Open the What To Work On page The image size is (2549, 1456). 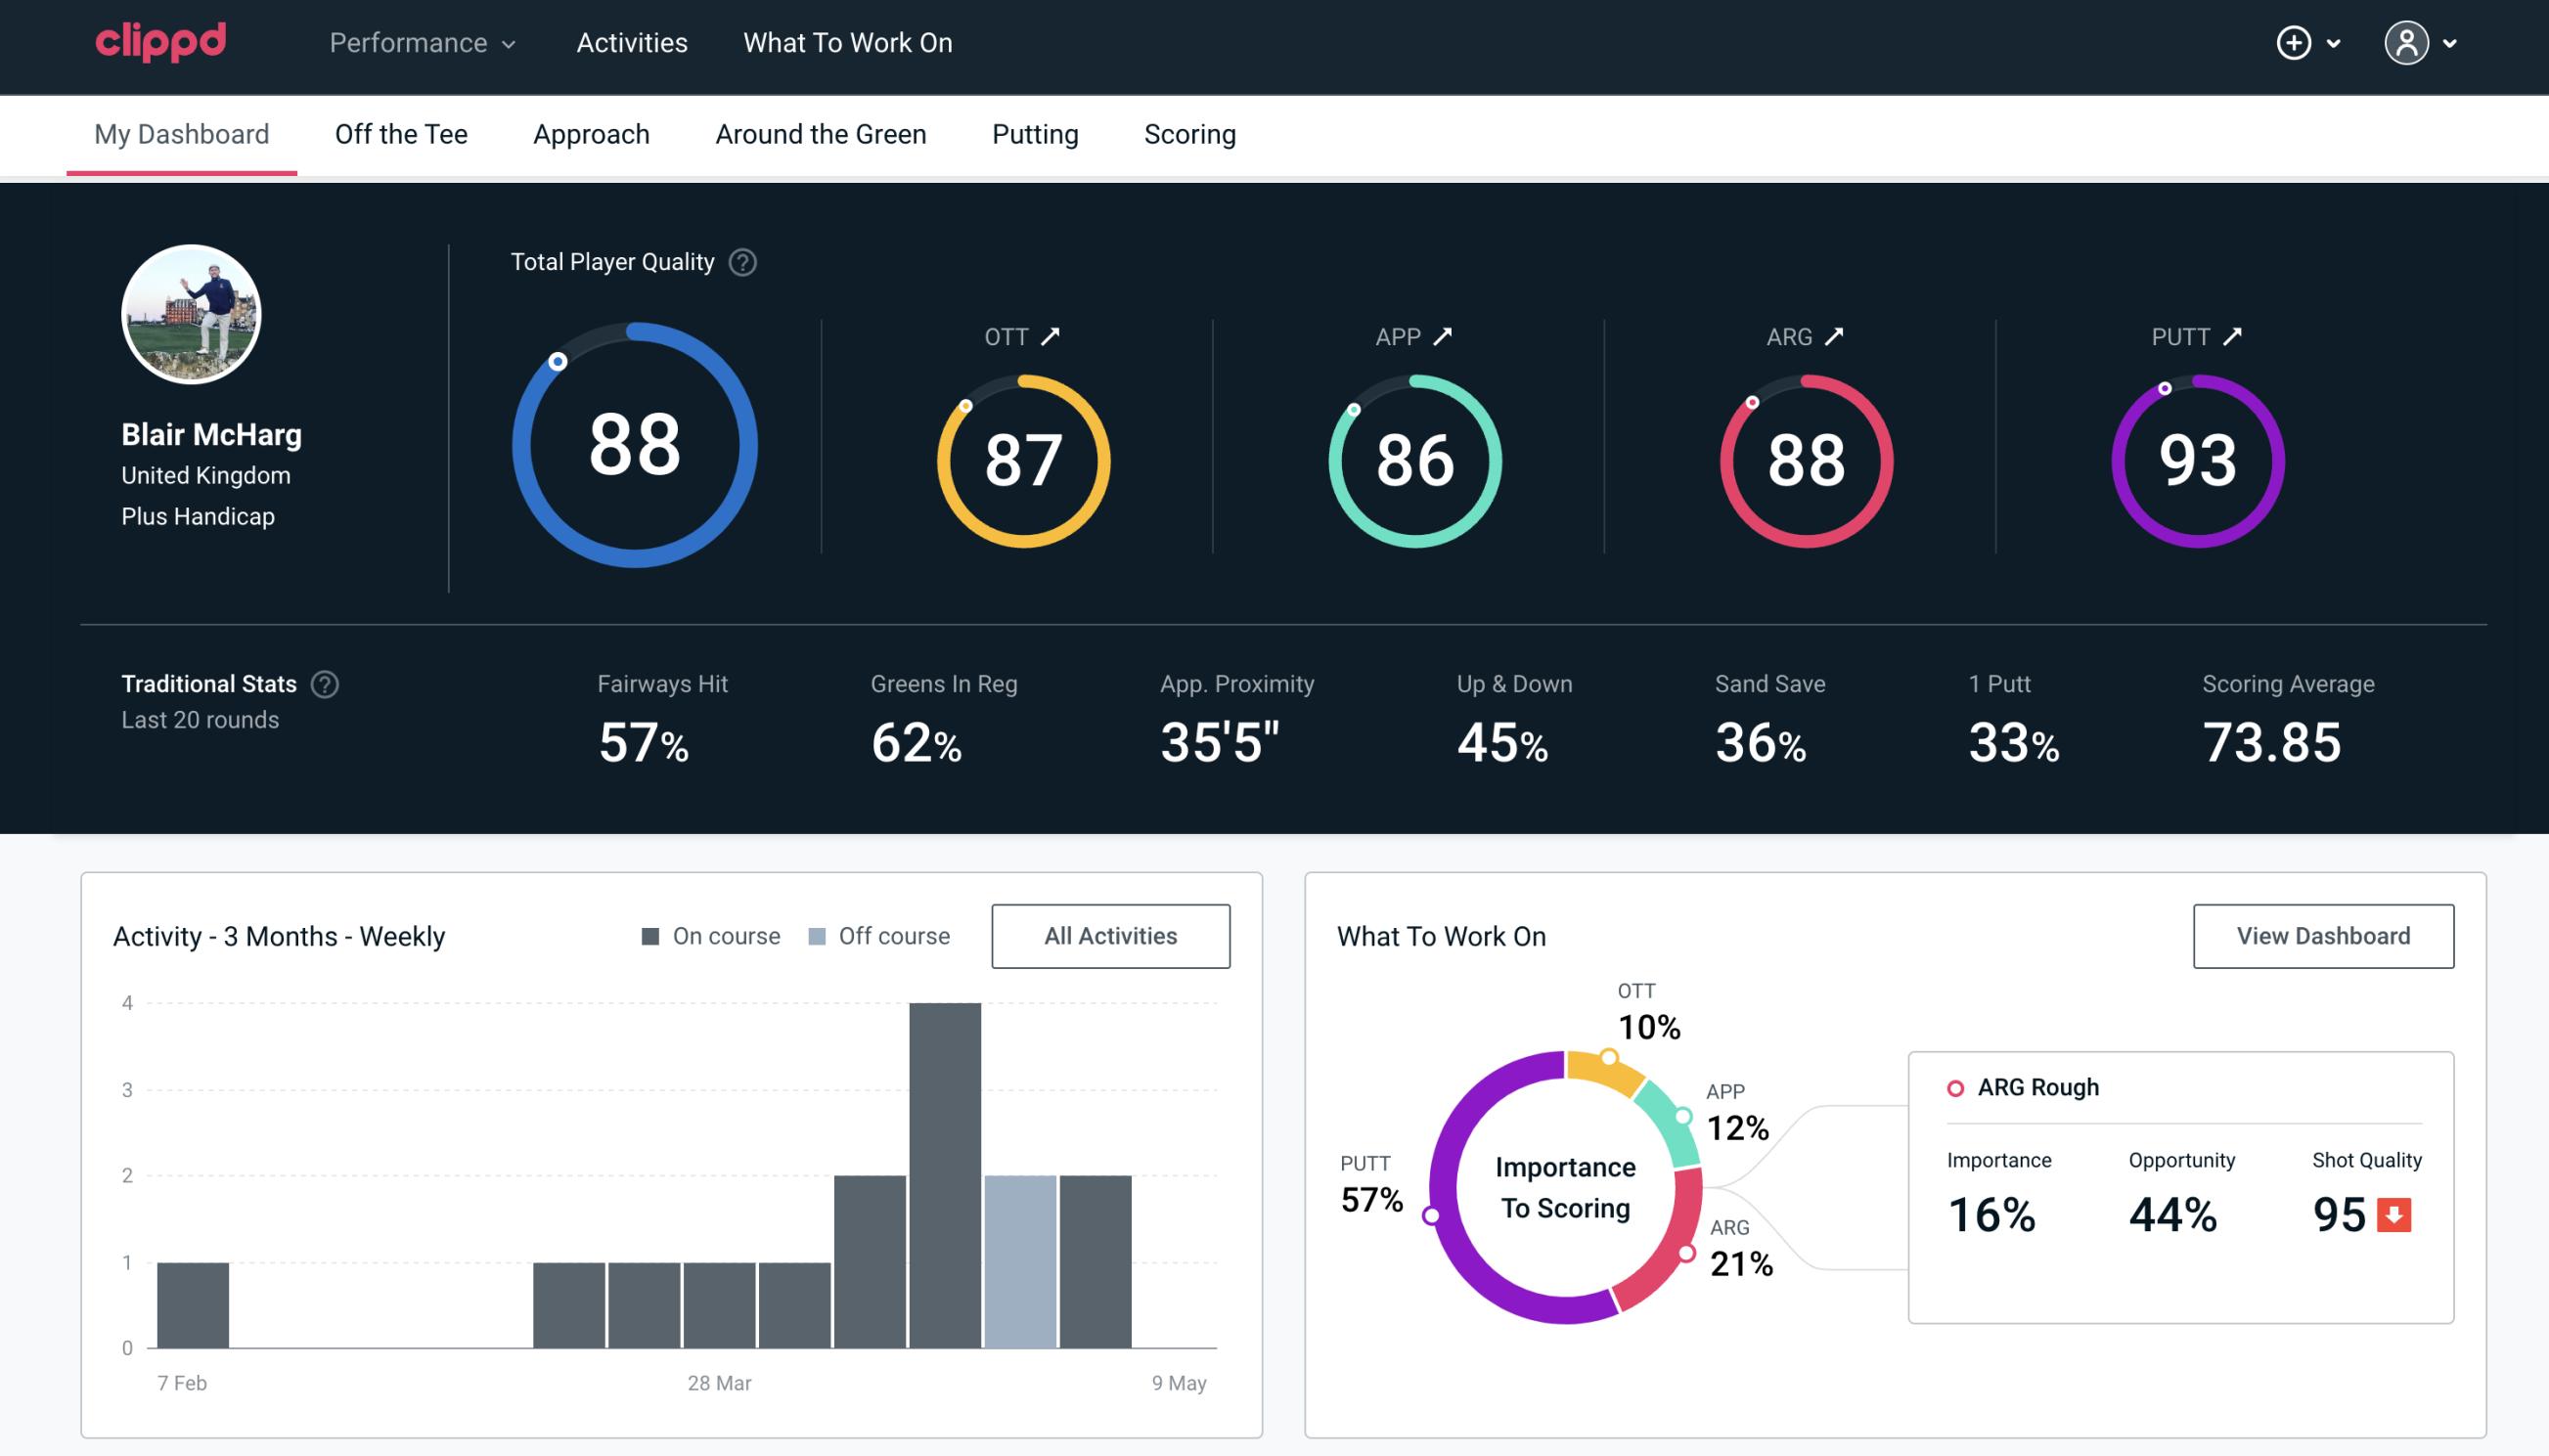coord(849,44)
